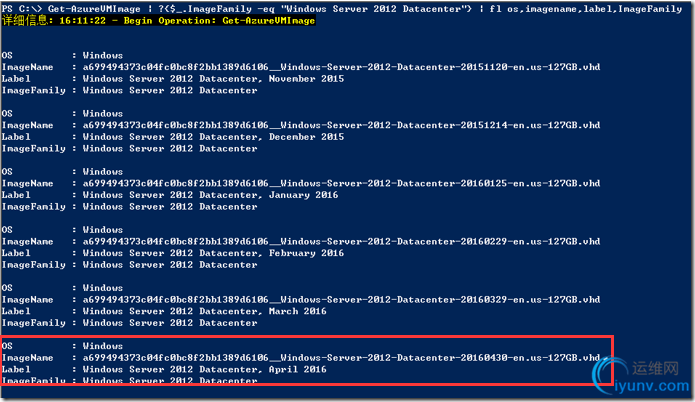695x402 pixels.
Task: Click ImageName ending 20160229-en.us-127GB.vhd
Action: pyautogui.click(x=301, y=241)
